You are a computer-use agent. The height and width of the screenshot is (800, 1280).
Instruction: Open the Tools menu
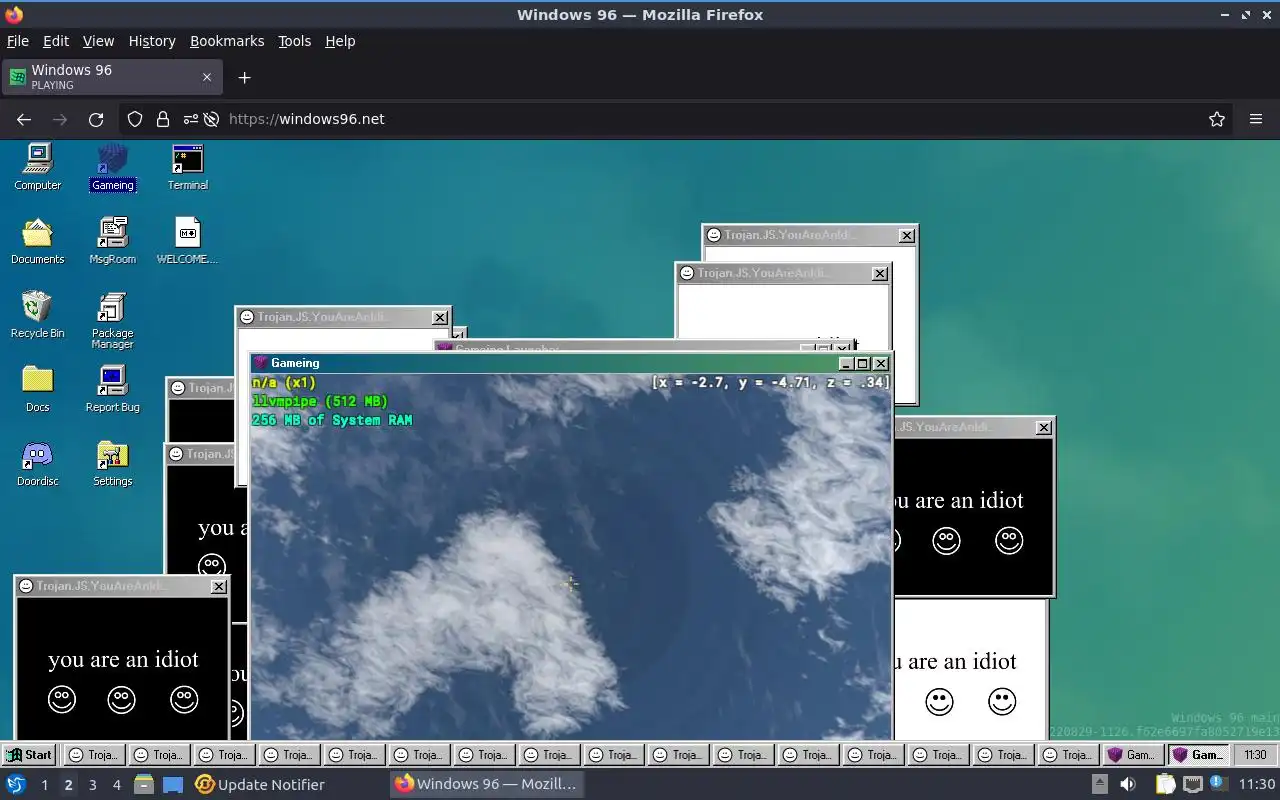pos(294,41)
